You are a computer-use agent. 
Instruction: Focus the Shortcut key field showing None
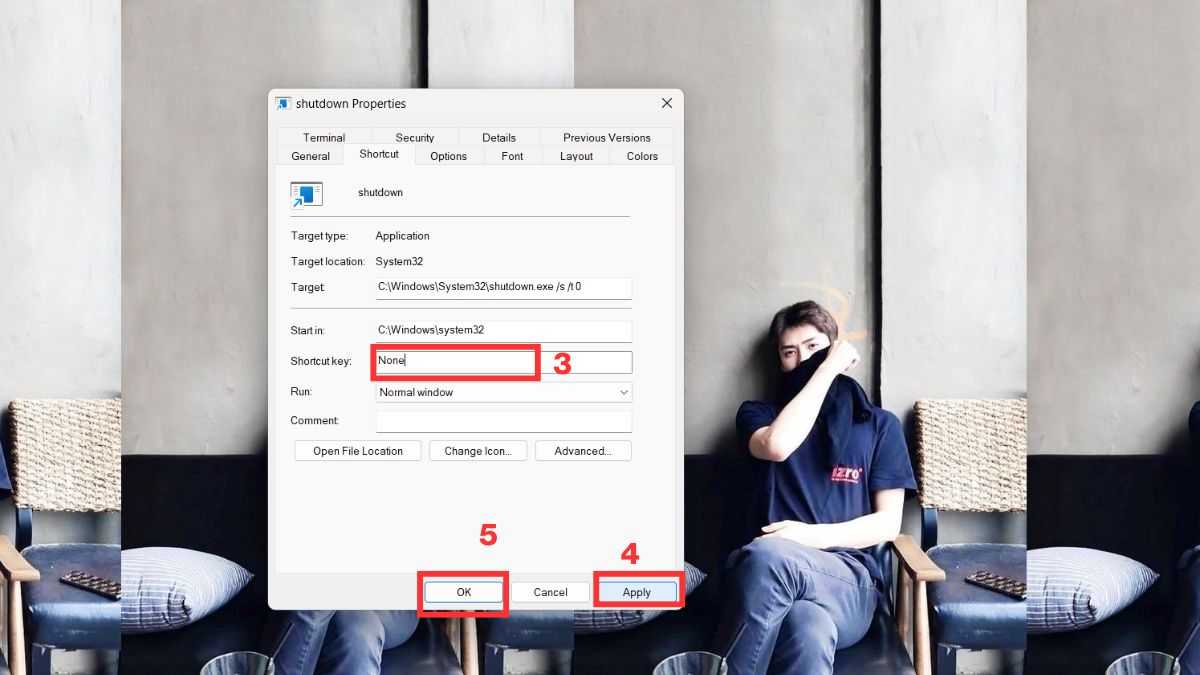tap(504, 361)
